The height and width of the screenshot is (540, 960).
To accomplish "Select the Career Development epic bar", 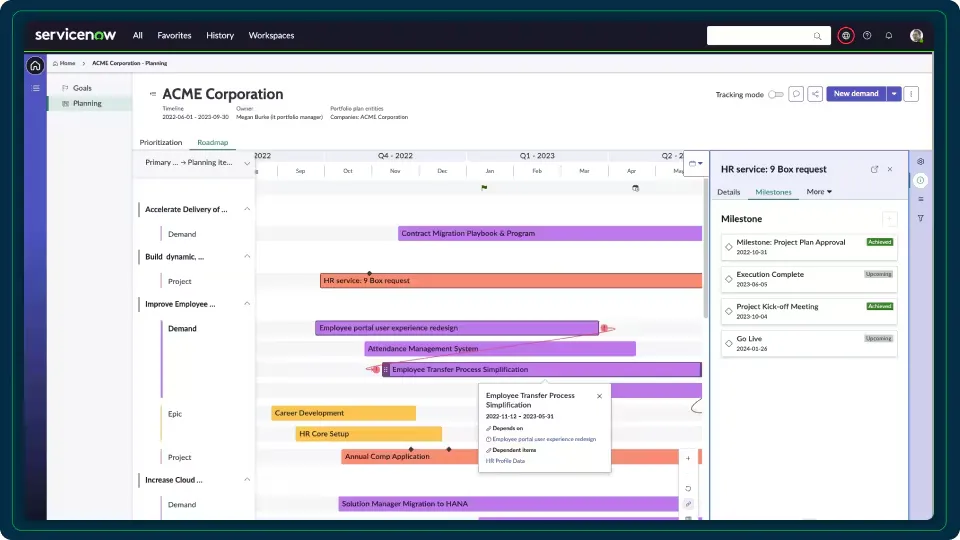I will pyautogui.click(x=343, y=413).
